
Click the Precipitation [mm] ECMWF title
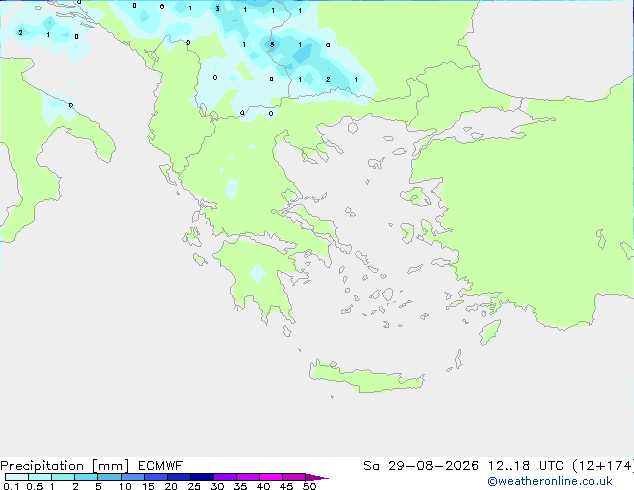[x=91, y=466]
